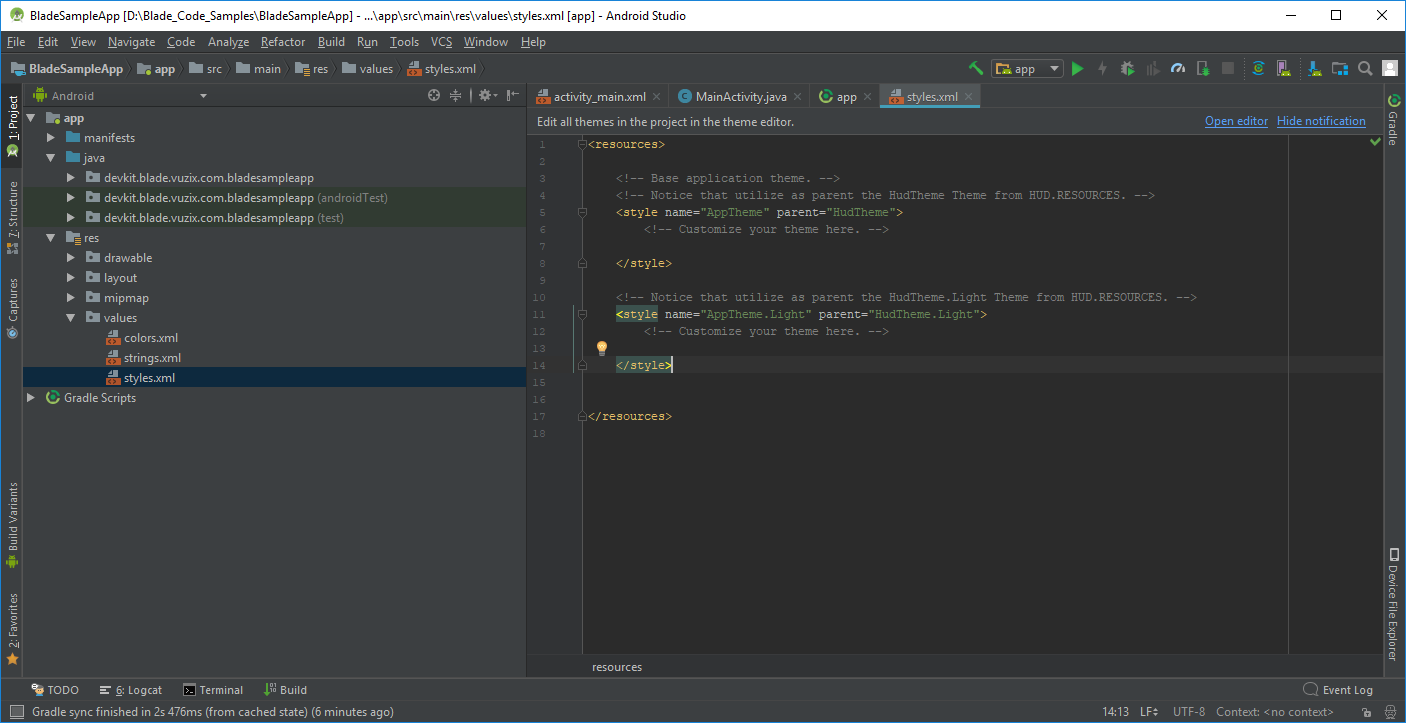The height and width of the screenshot is (723, 1406).
Task: Open the Refactor menu
Action: coord(283,42)
